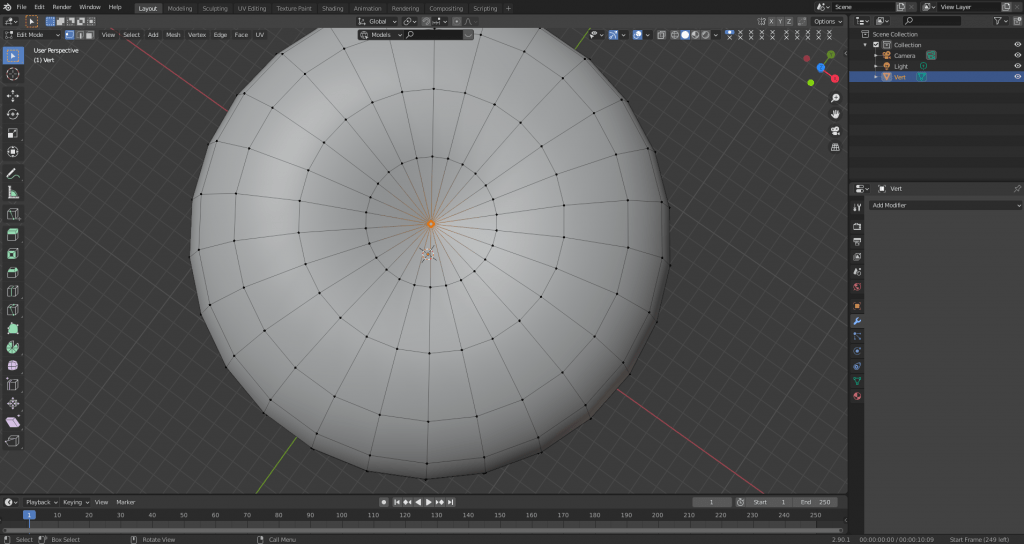Select the Rotate tool
The height and width of the screenshot is (544, 1024).
tap(13, 114)
